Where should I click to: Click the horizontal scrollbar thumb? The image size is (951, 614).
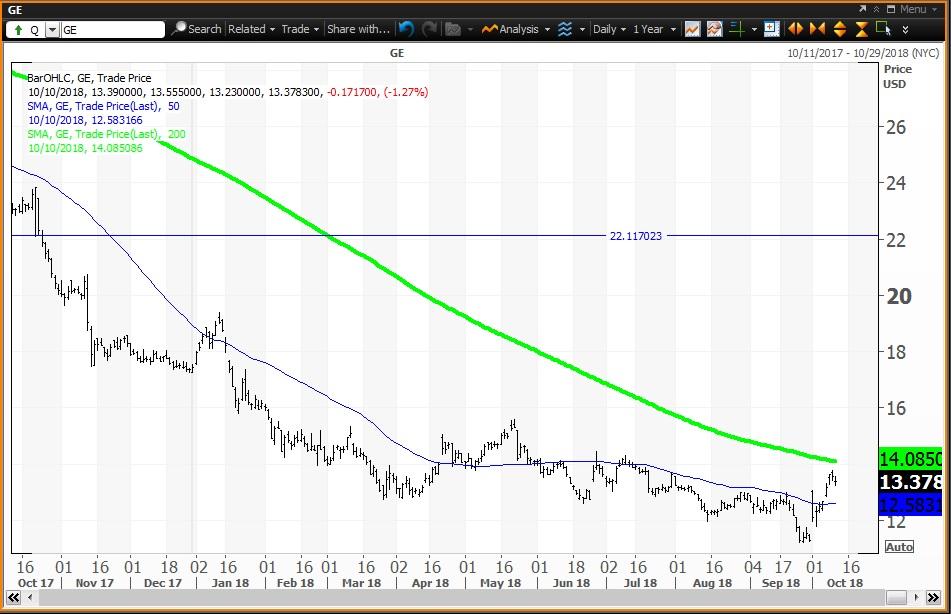tap(896, 598)
